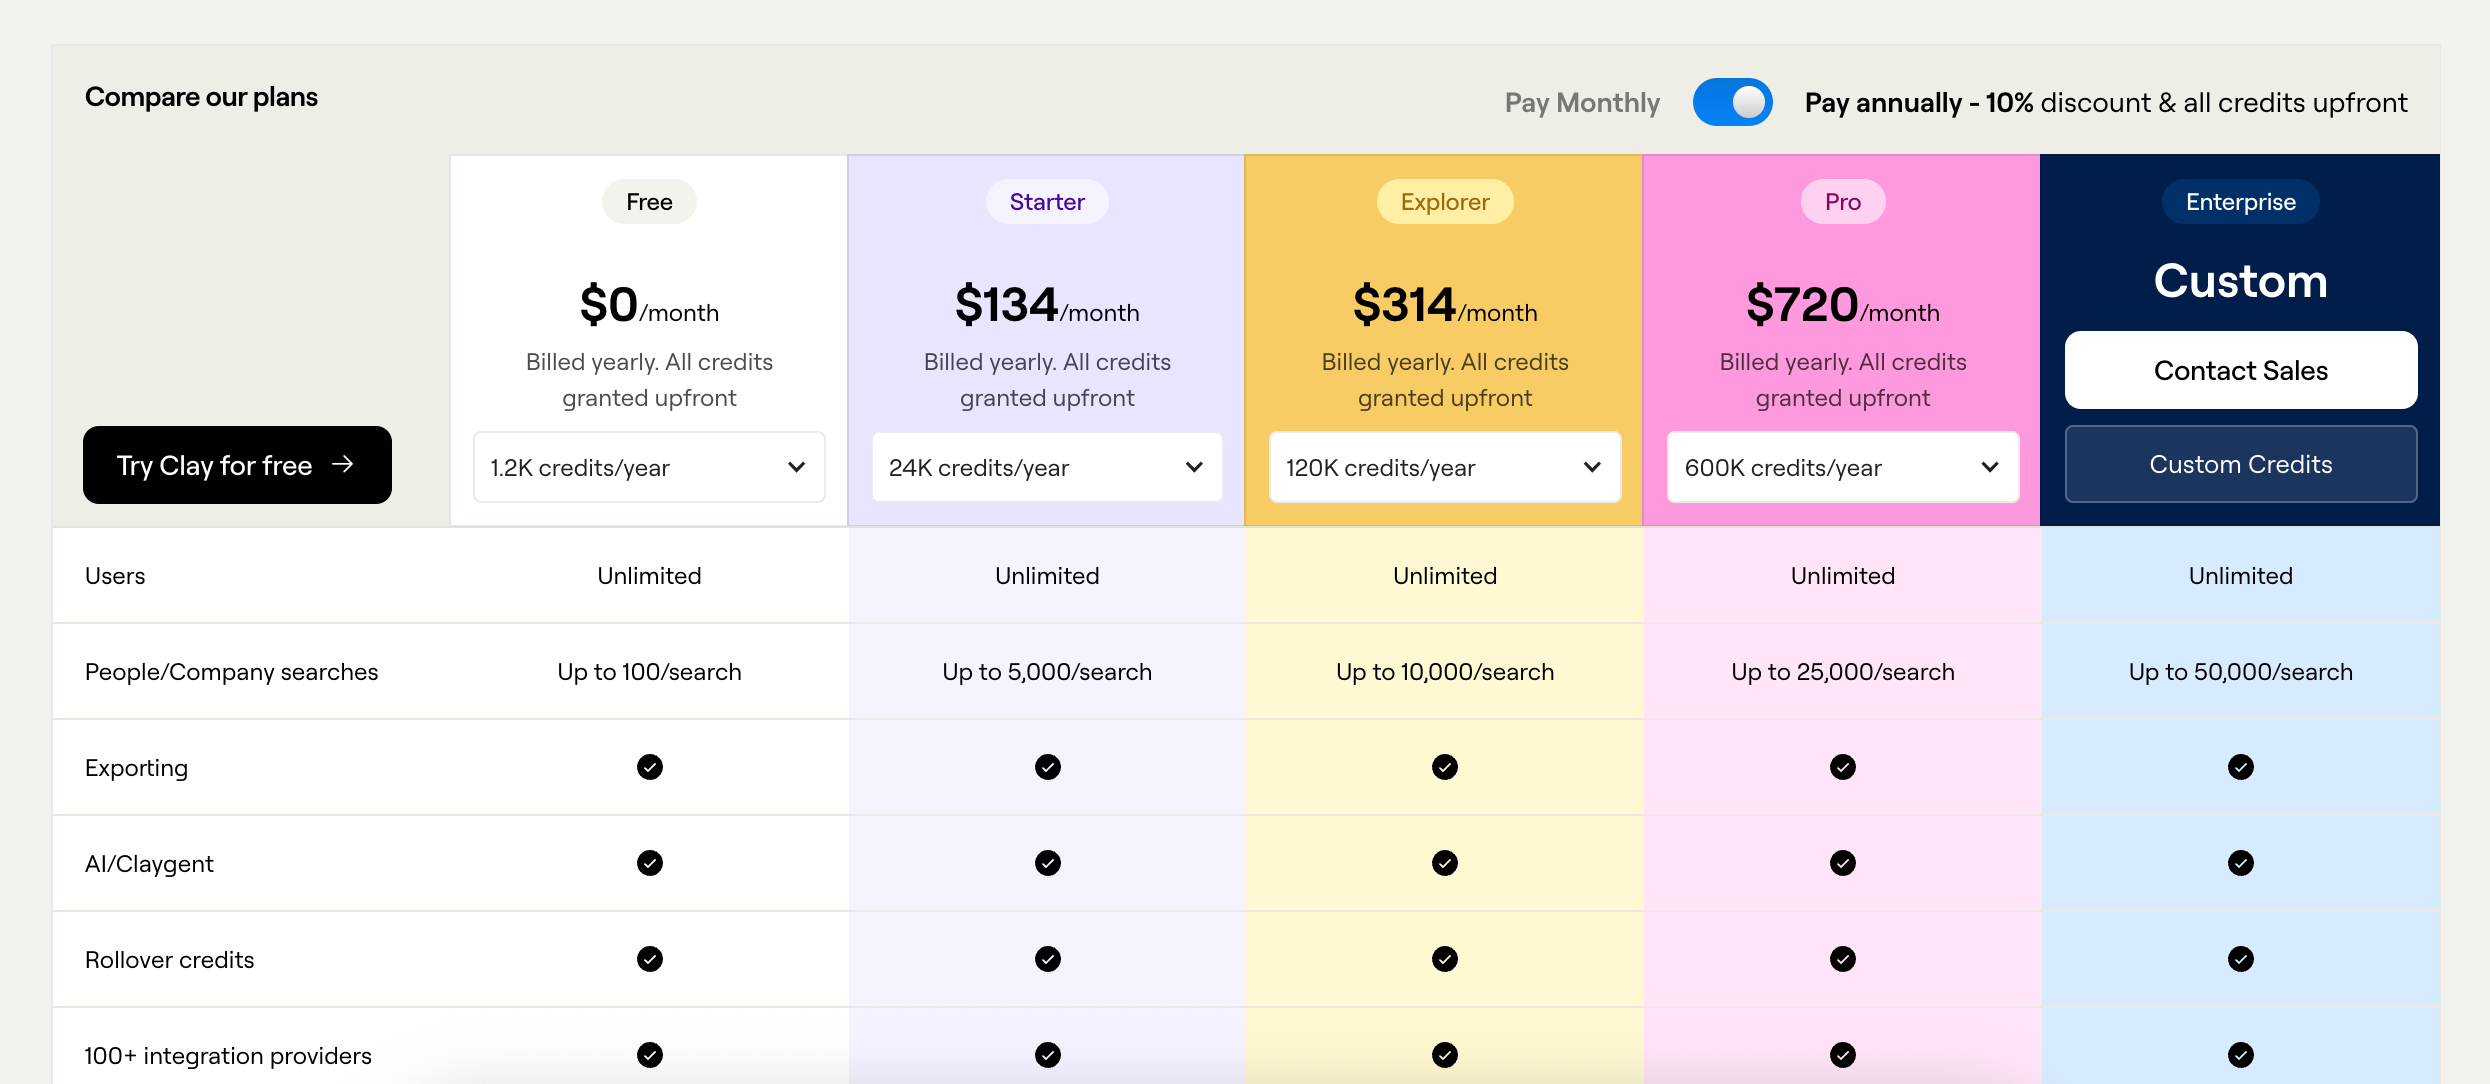
Task: Click Exporting checkmark under Free plan
Action: [x=650, y=767]
